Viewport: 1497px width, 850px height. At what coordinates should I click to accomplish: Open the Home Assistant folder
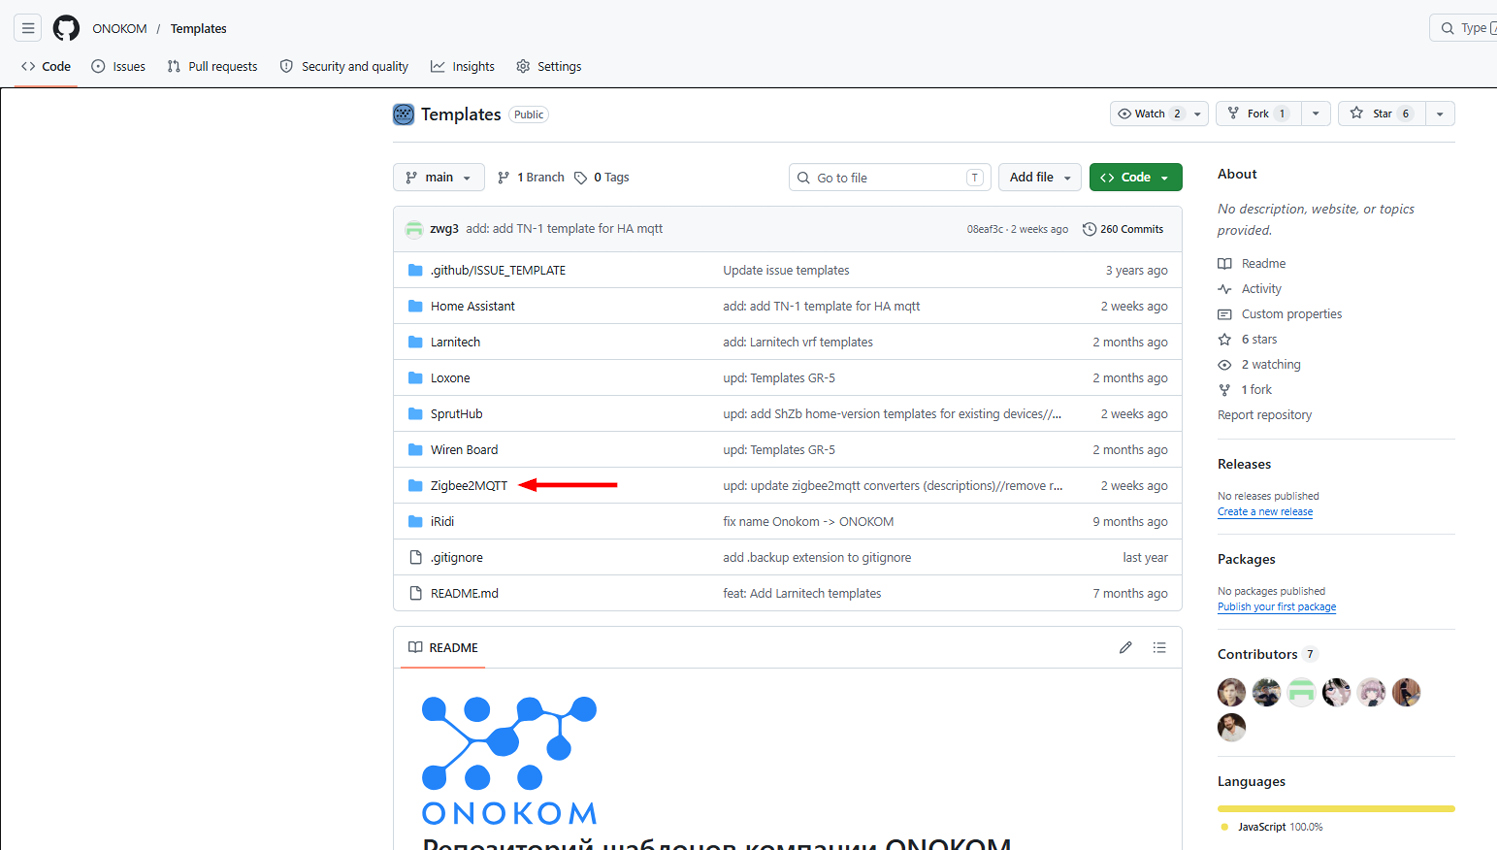472,306
